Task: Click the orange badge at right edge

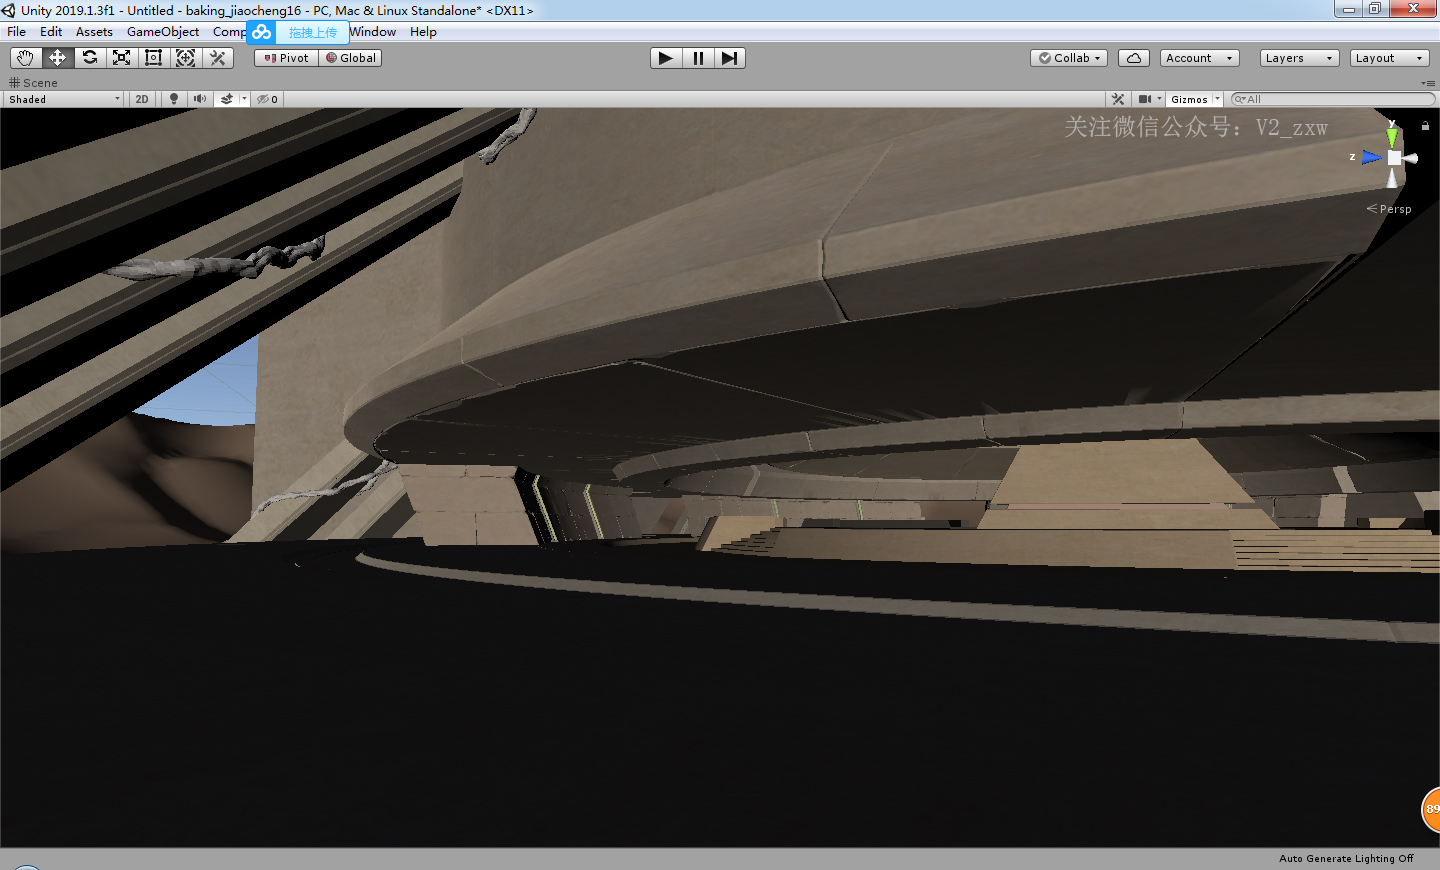Action: (x=1431, y=809)
